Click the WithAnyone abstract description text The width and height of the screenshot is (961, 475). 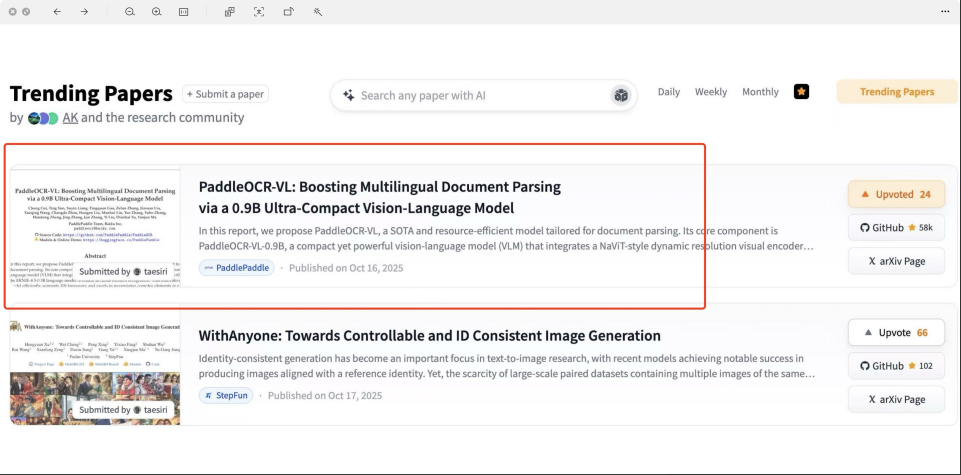click(x=506, y=366)
